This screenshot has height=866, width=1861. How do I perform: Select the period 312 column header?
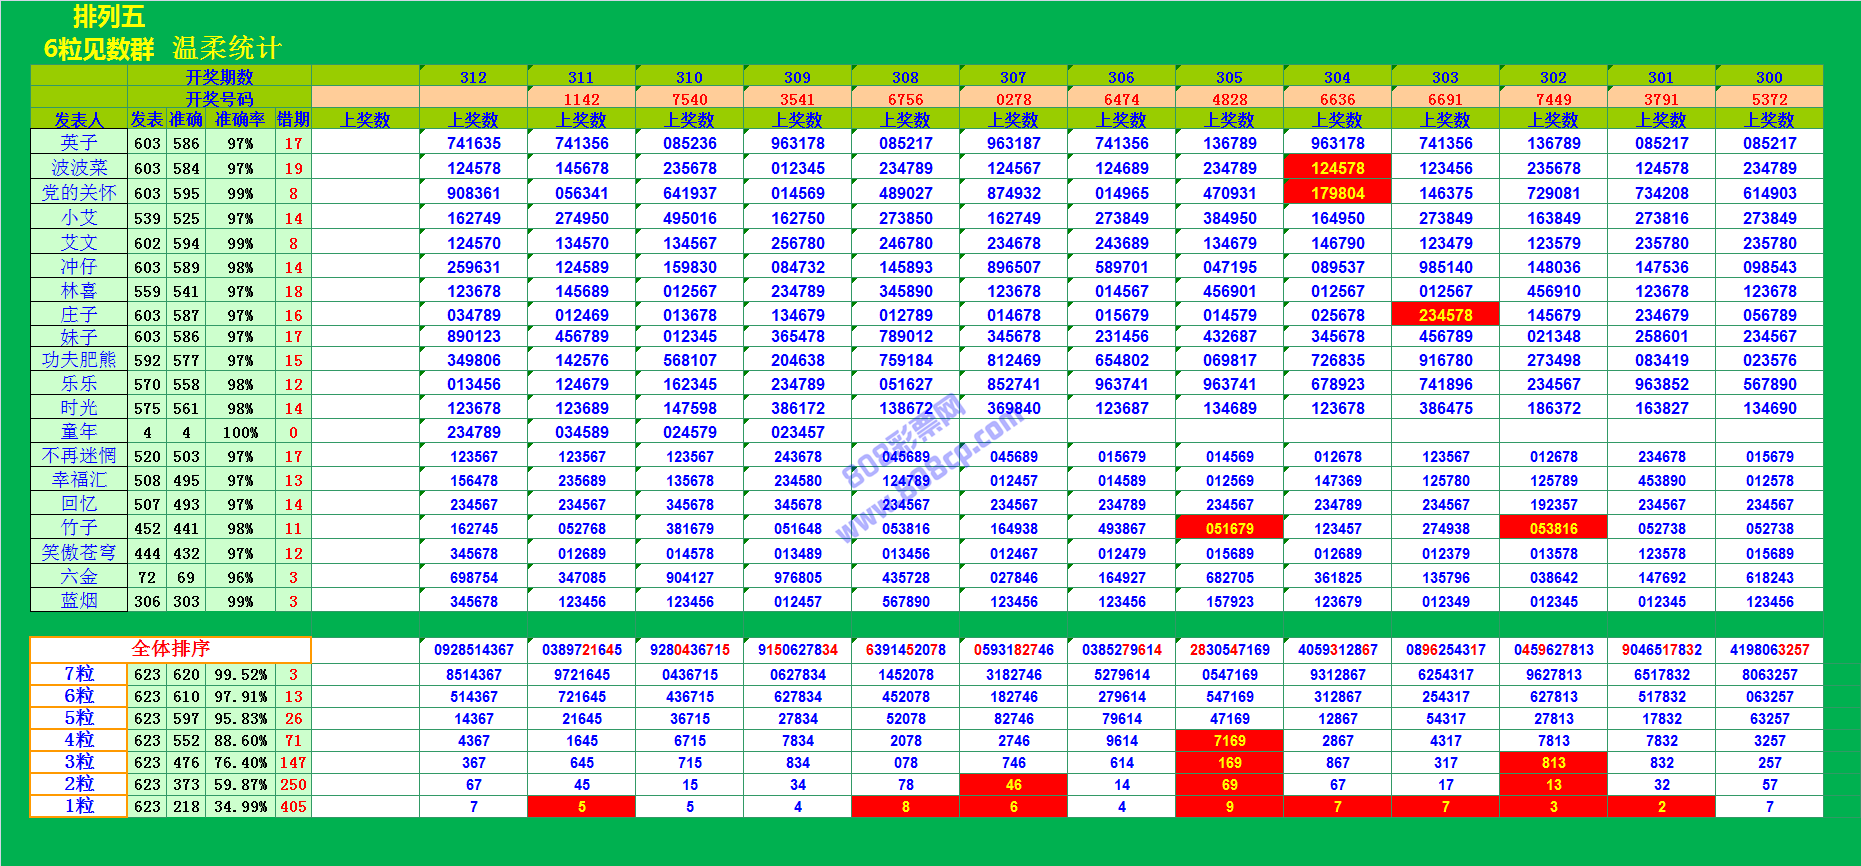[473, 77]
